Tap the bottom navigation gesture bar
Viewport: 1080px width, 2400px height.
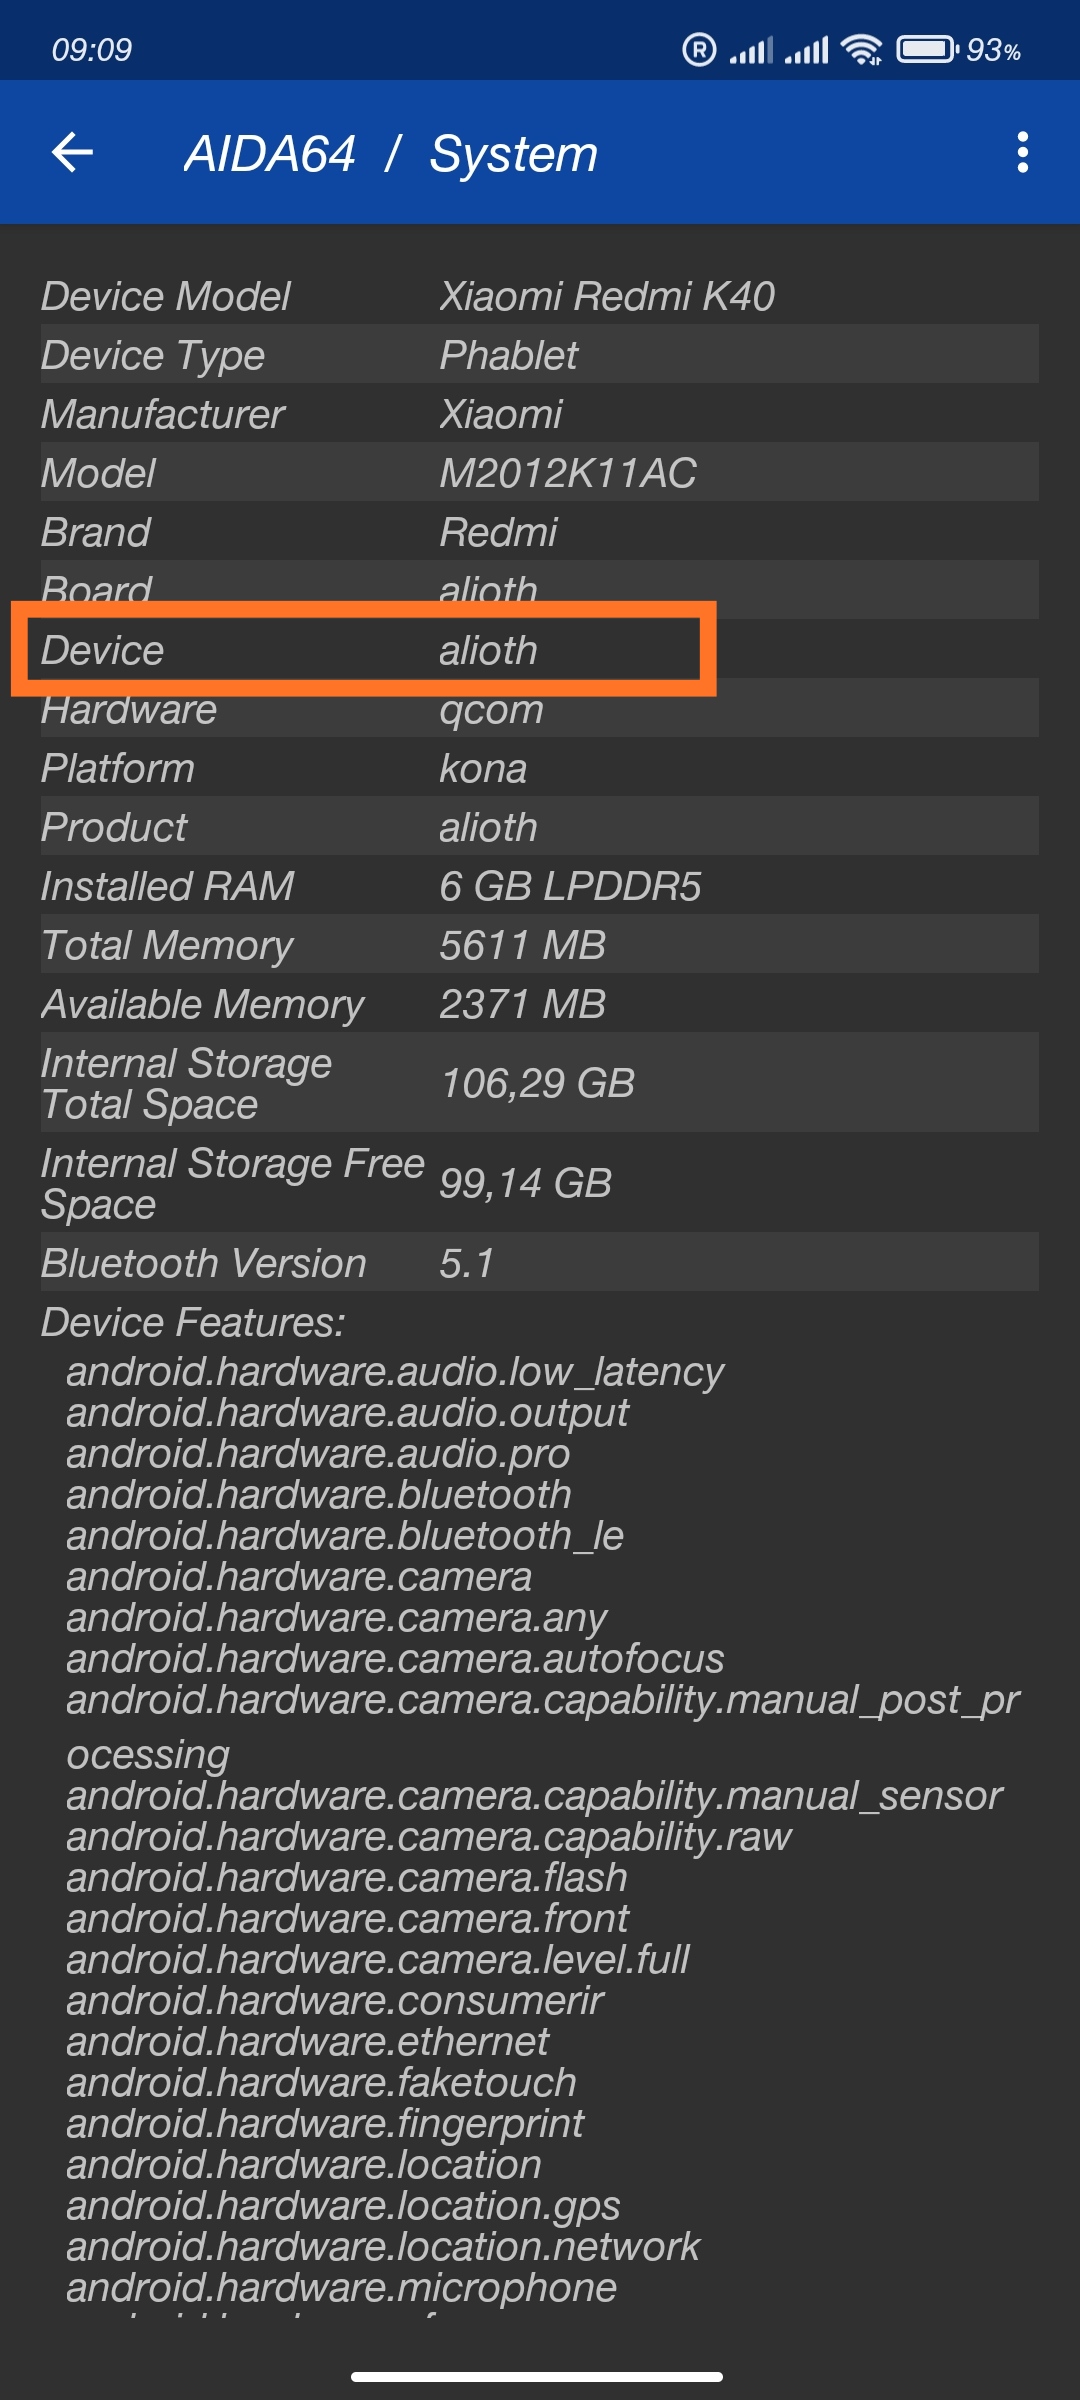pos(537,2376)
